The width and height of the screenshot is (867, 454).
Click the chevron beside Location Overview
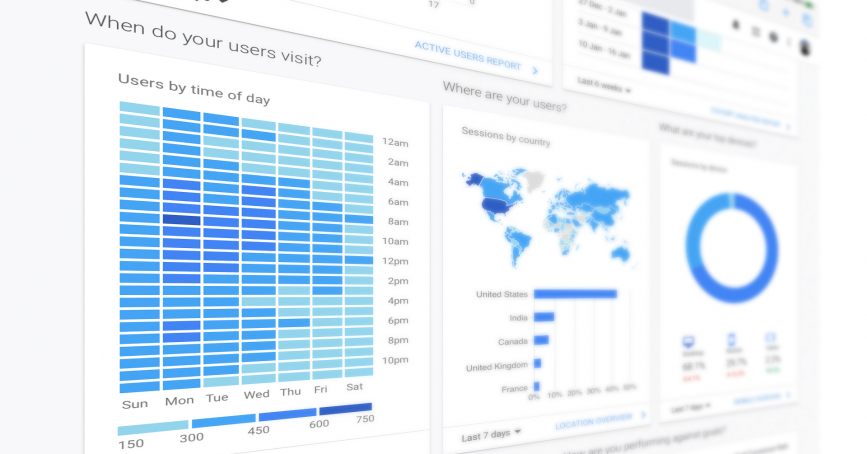point(643,415)
